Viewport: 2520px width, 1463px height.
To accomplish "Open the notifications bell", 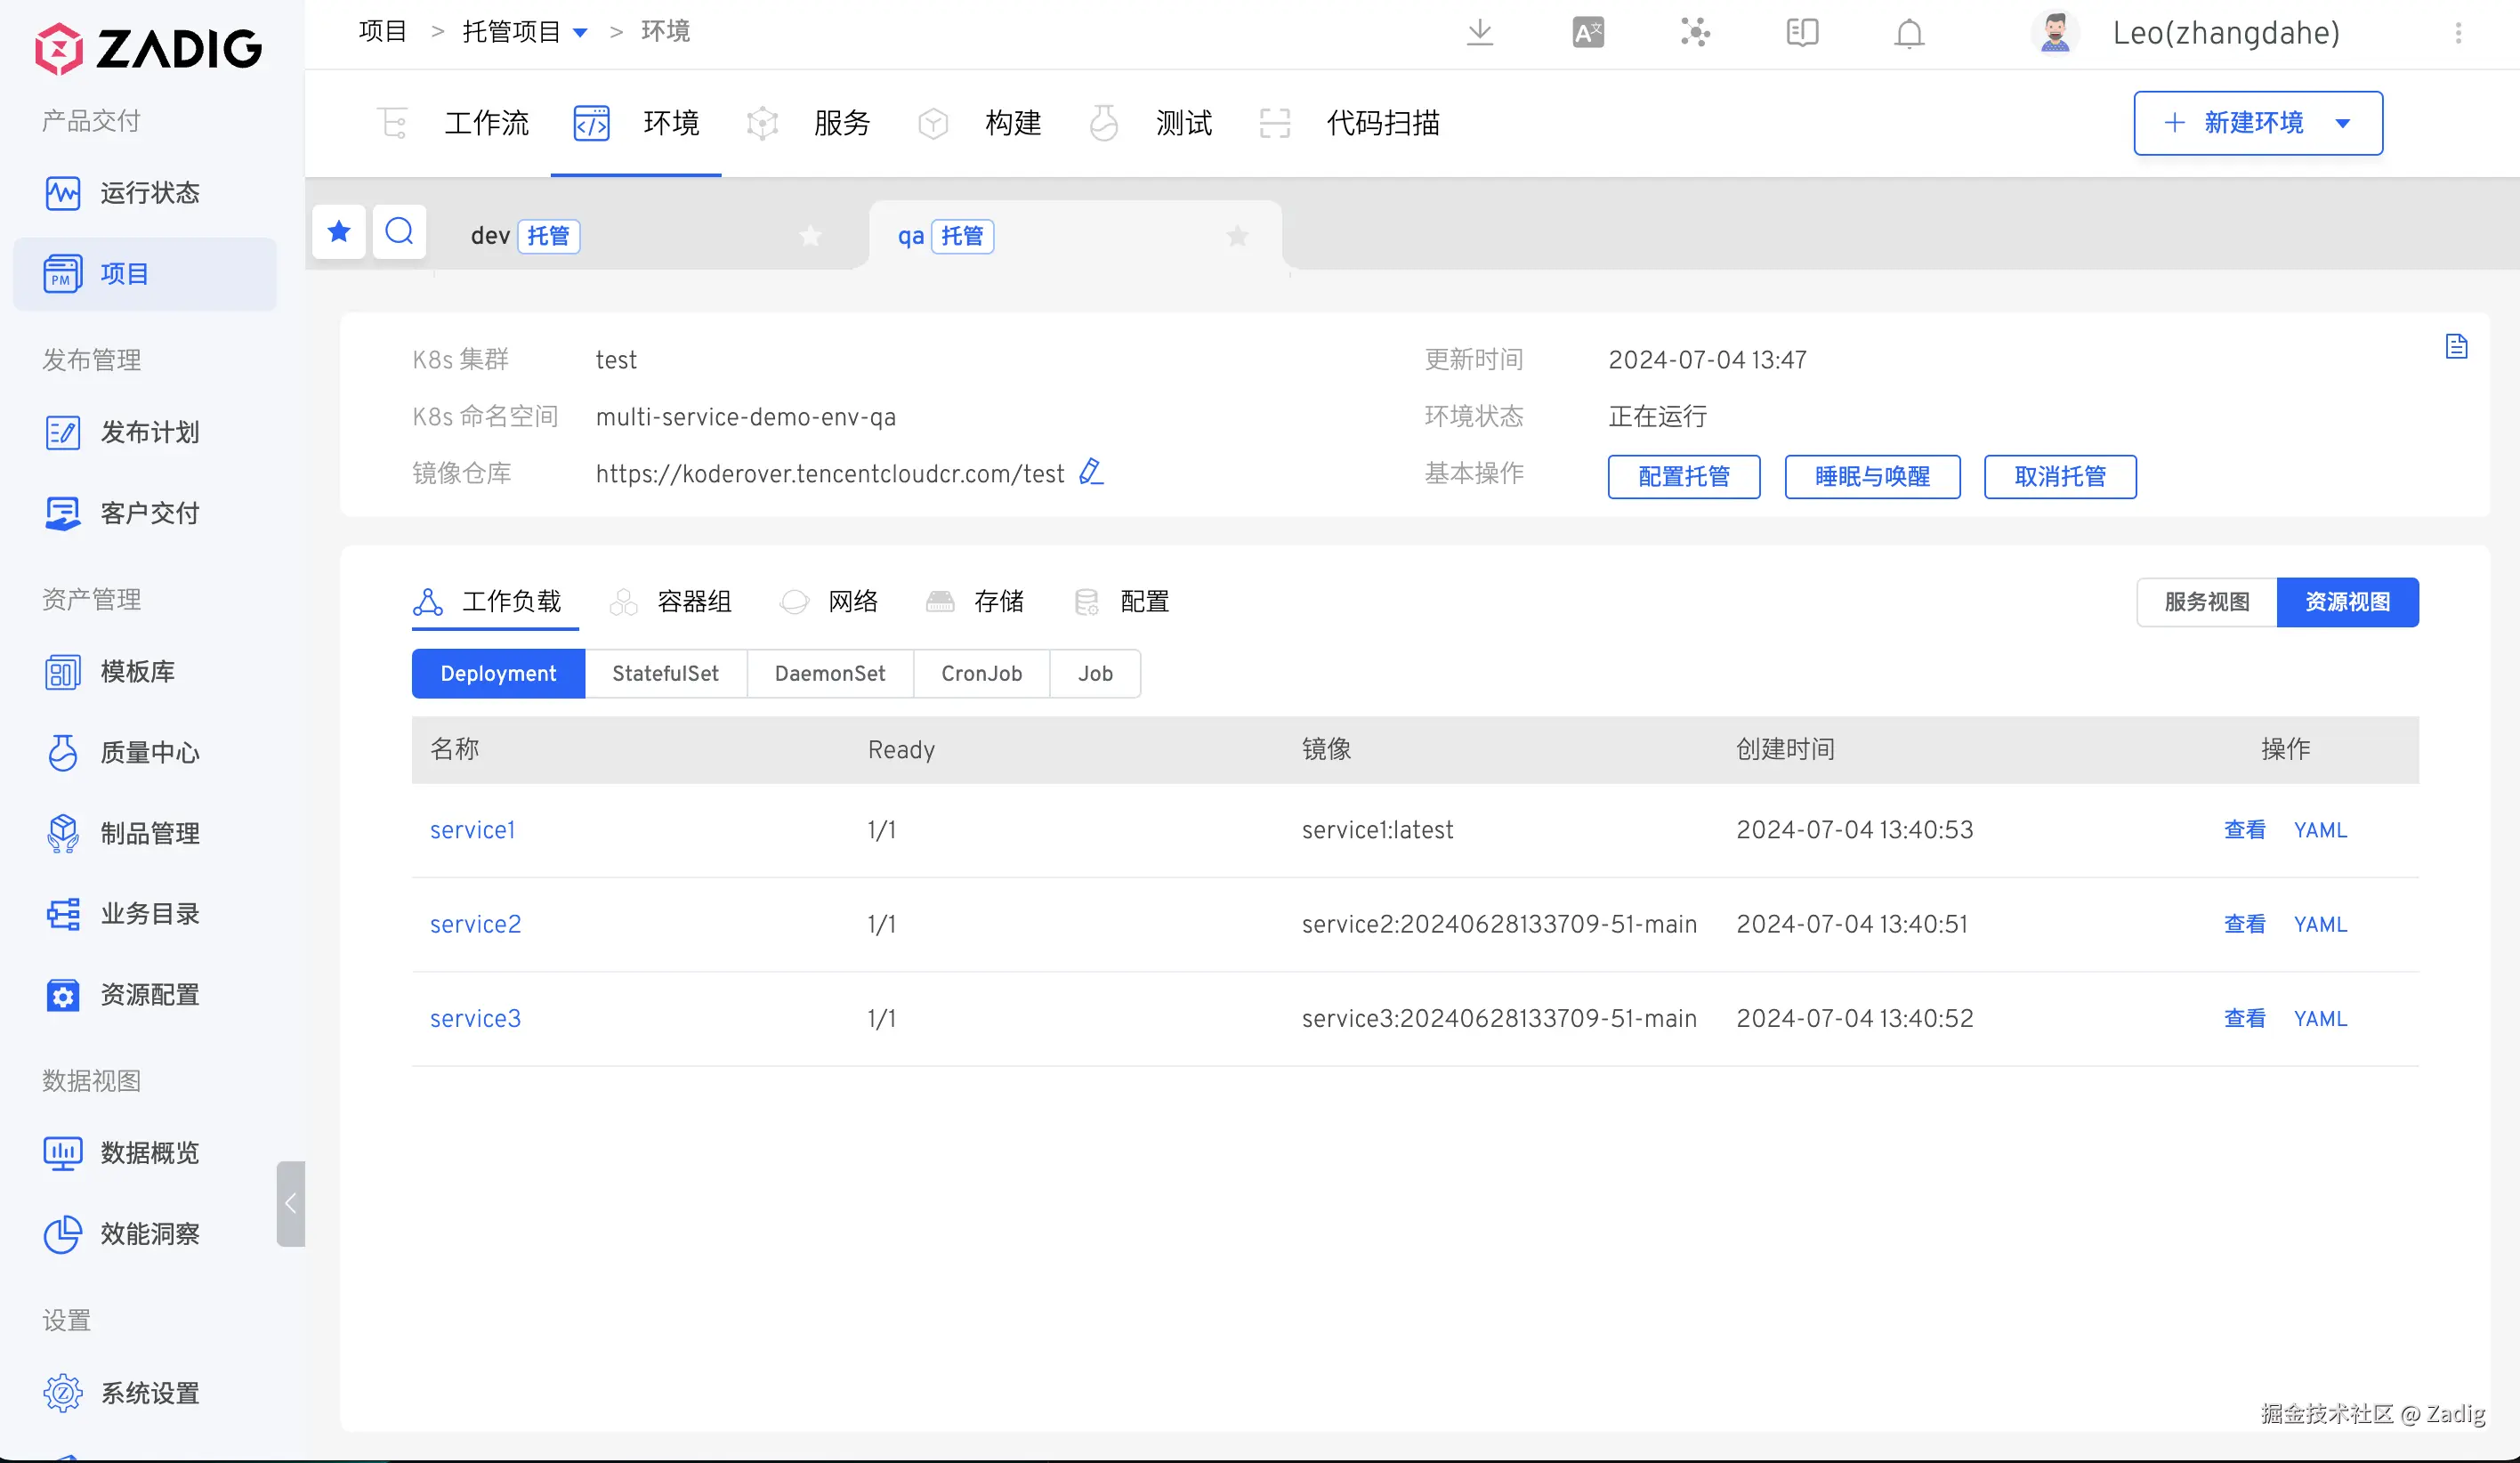I will (1908, 33).
